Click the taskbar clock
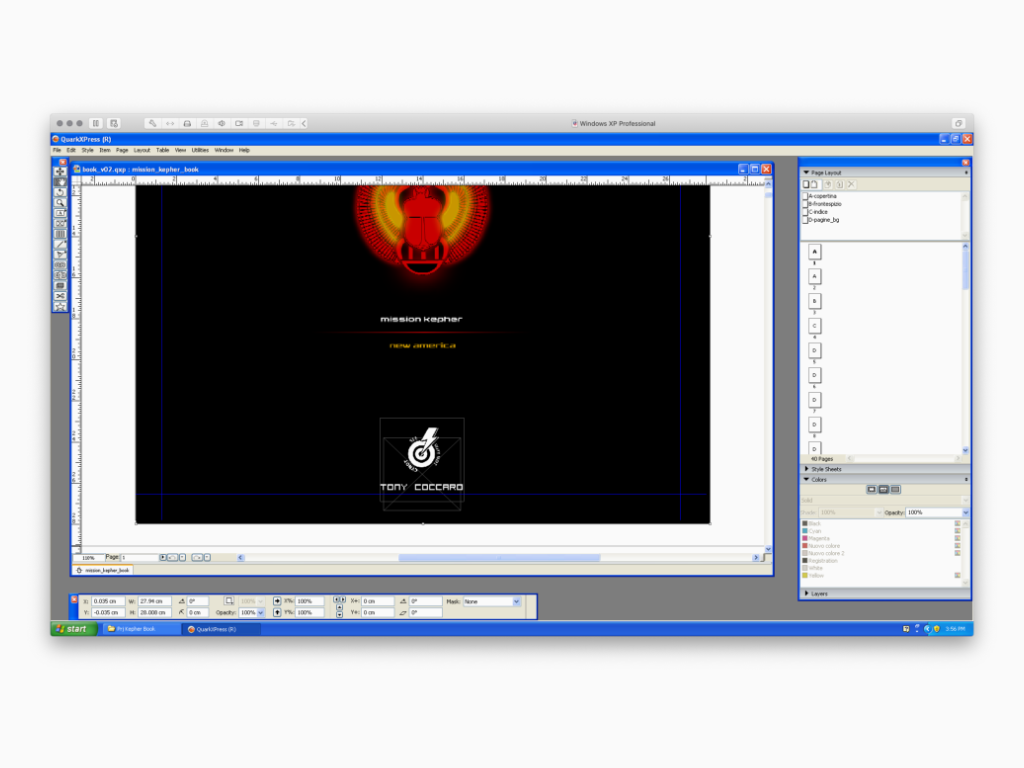 [955, 629]
